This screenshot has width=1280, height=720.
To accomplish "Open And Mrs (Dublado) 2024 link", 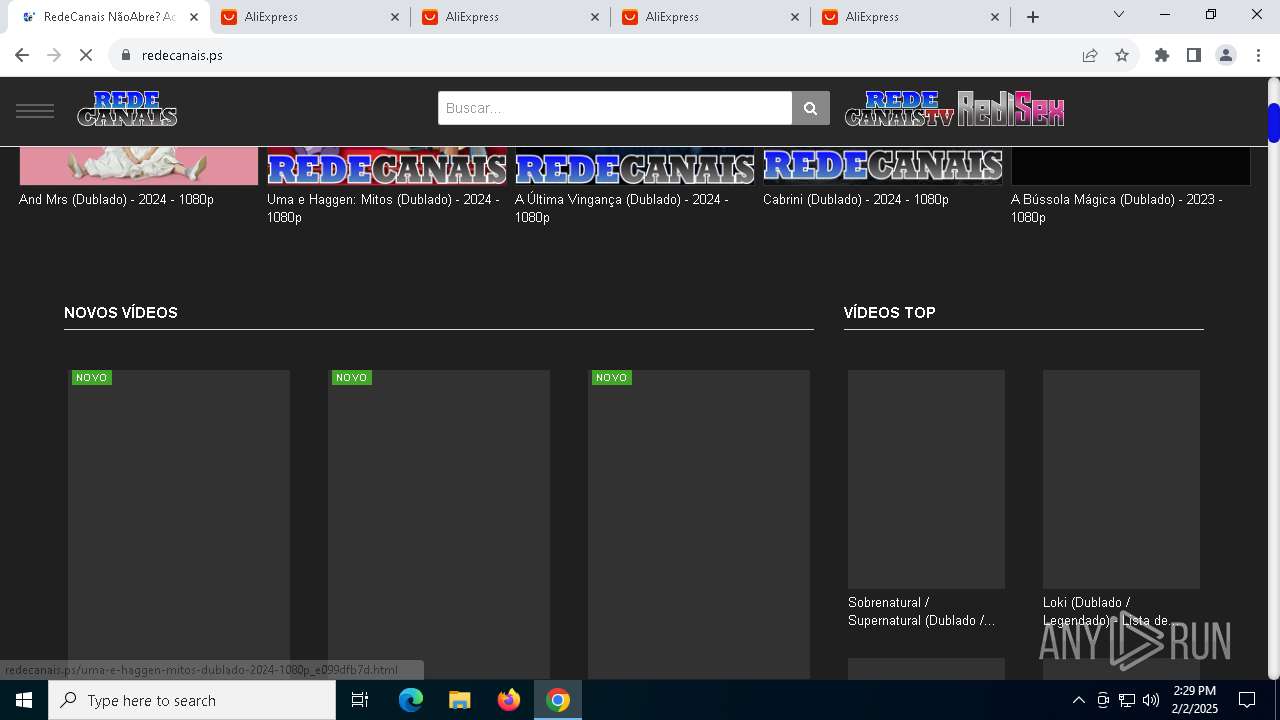I will (x=116, y=199).
